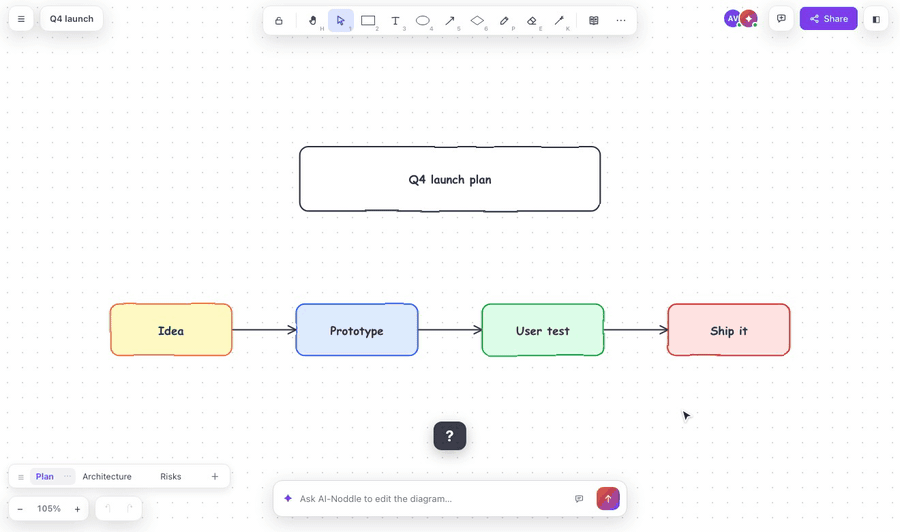Zoom out with the minus button
Viewport: 900px width, 532px height.
point(20,509)
